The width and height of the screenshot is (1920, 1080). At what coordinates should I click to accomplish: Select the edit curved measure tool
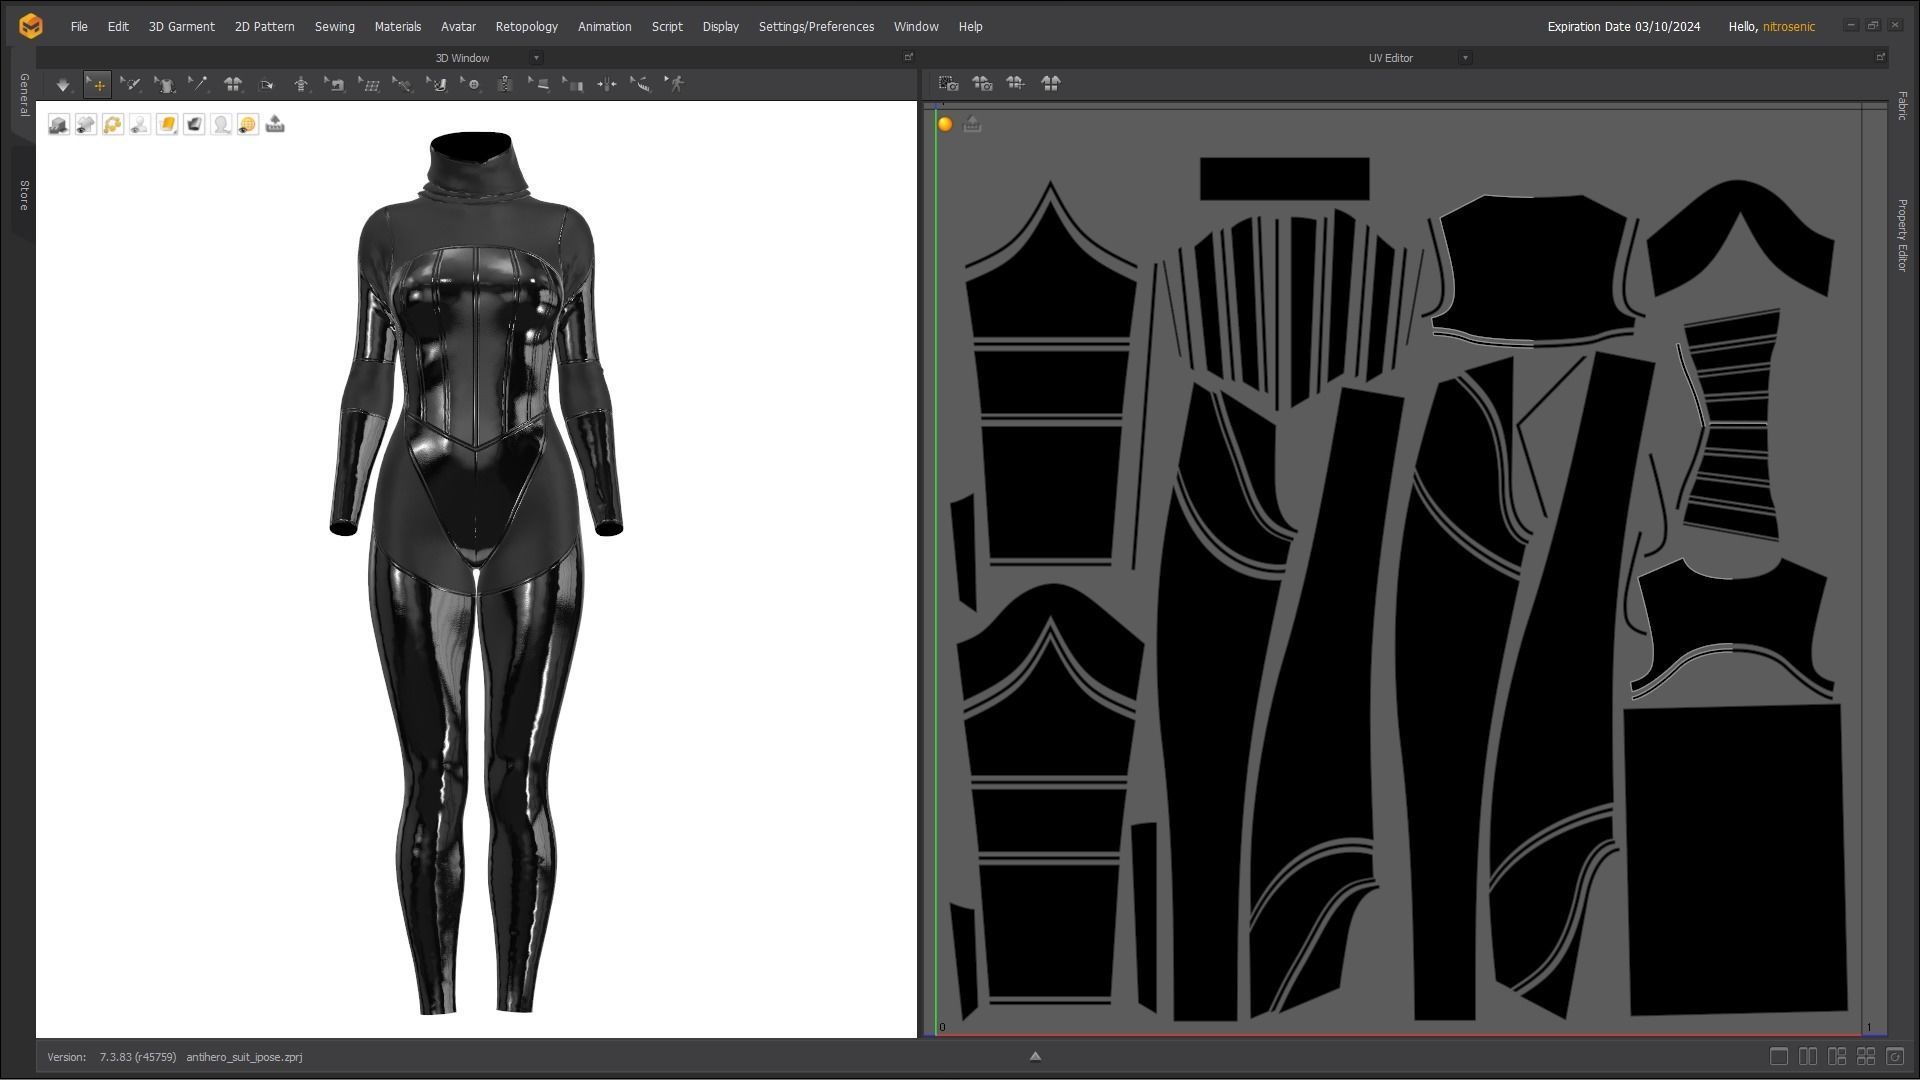[x=641, y=85]
